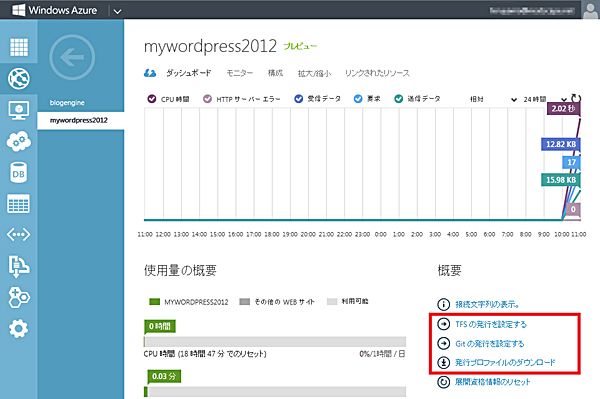Image resolution: width=600 pixels, height=399 pixels.
Task: Open the TFS の発行を設定する link
Action: coord(491,324)
